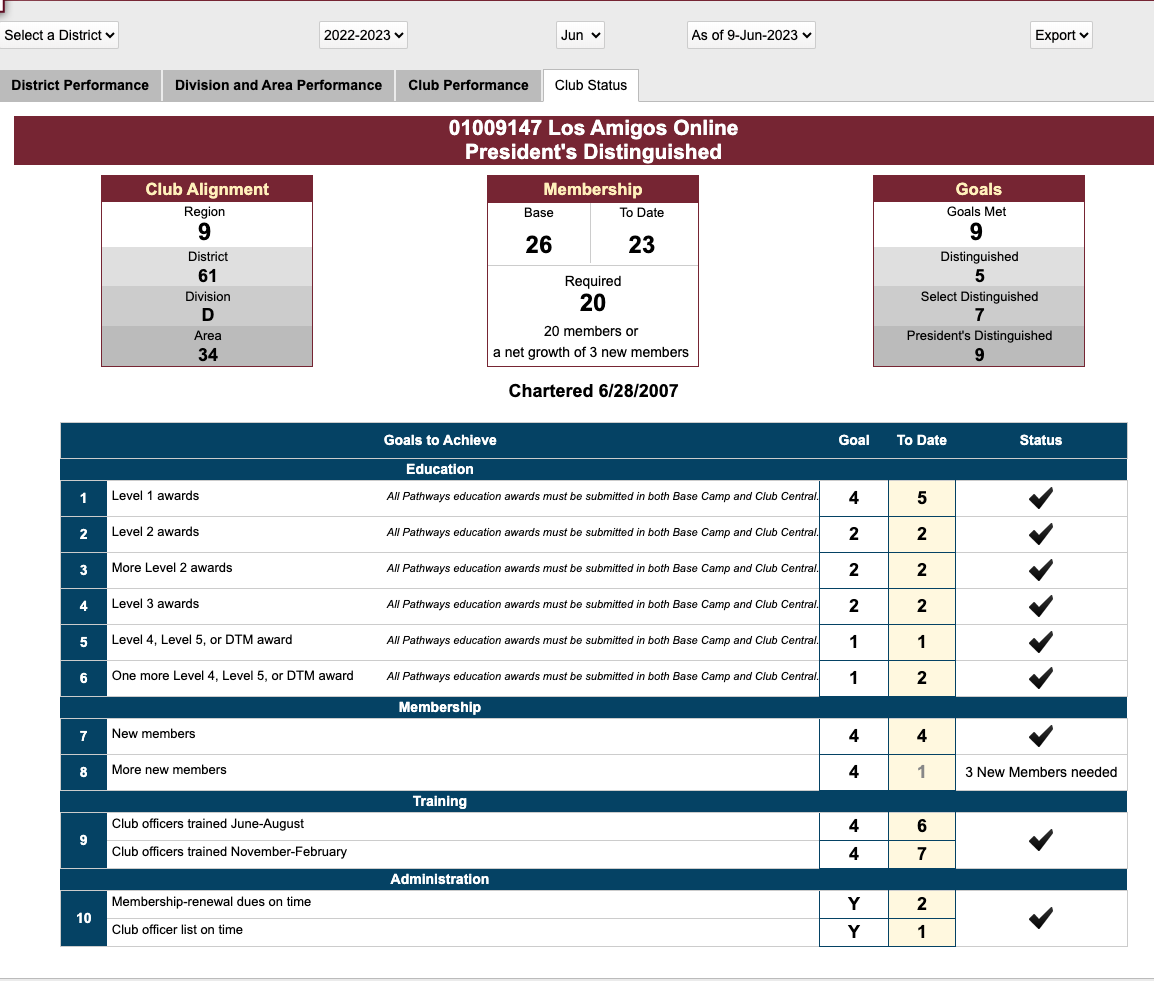
Task: Click checkmark status for Administration goal 10
Action: tap(1041, 918)
